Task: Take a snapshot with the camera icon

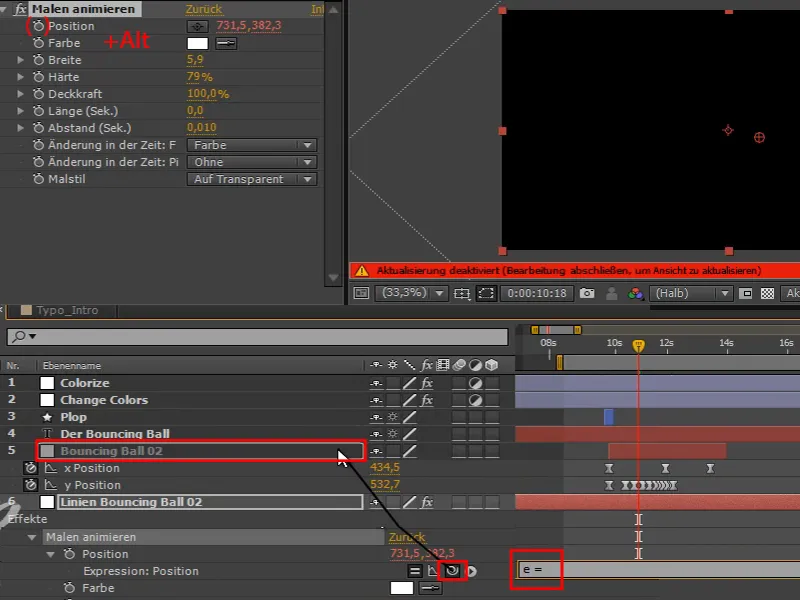Action: [x=587, y=293]
